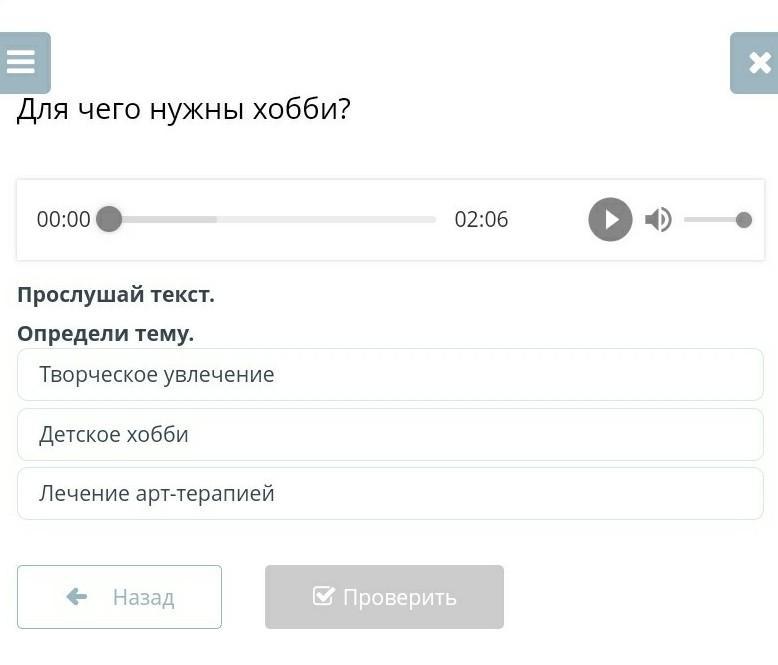Viewport: 778px width, 665px height.
Task: Pick the answer "Лечение арт-терапией"
Action: click(x=390, y=493)
